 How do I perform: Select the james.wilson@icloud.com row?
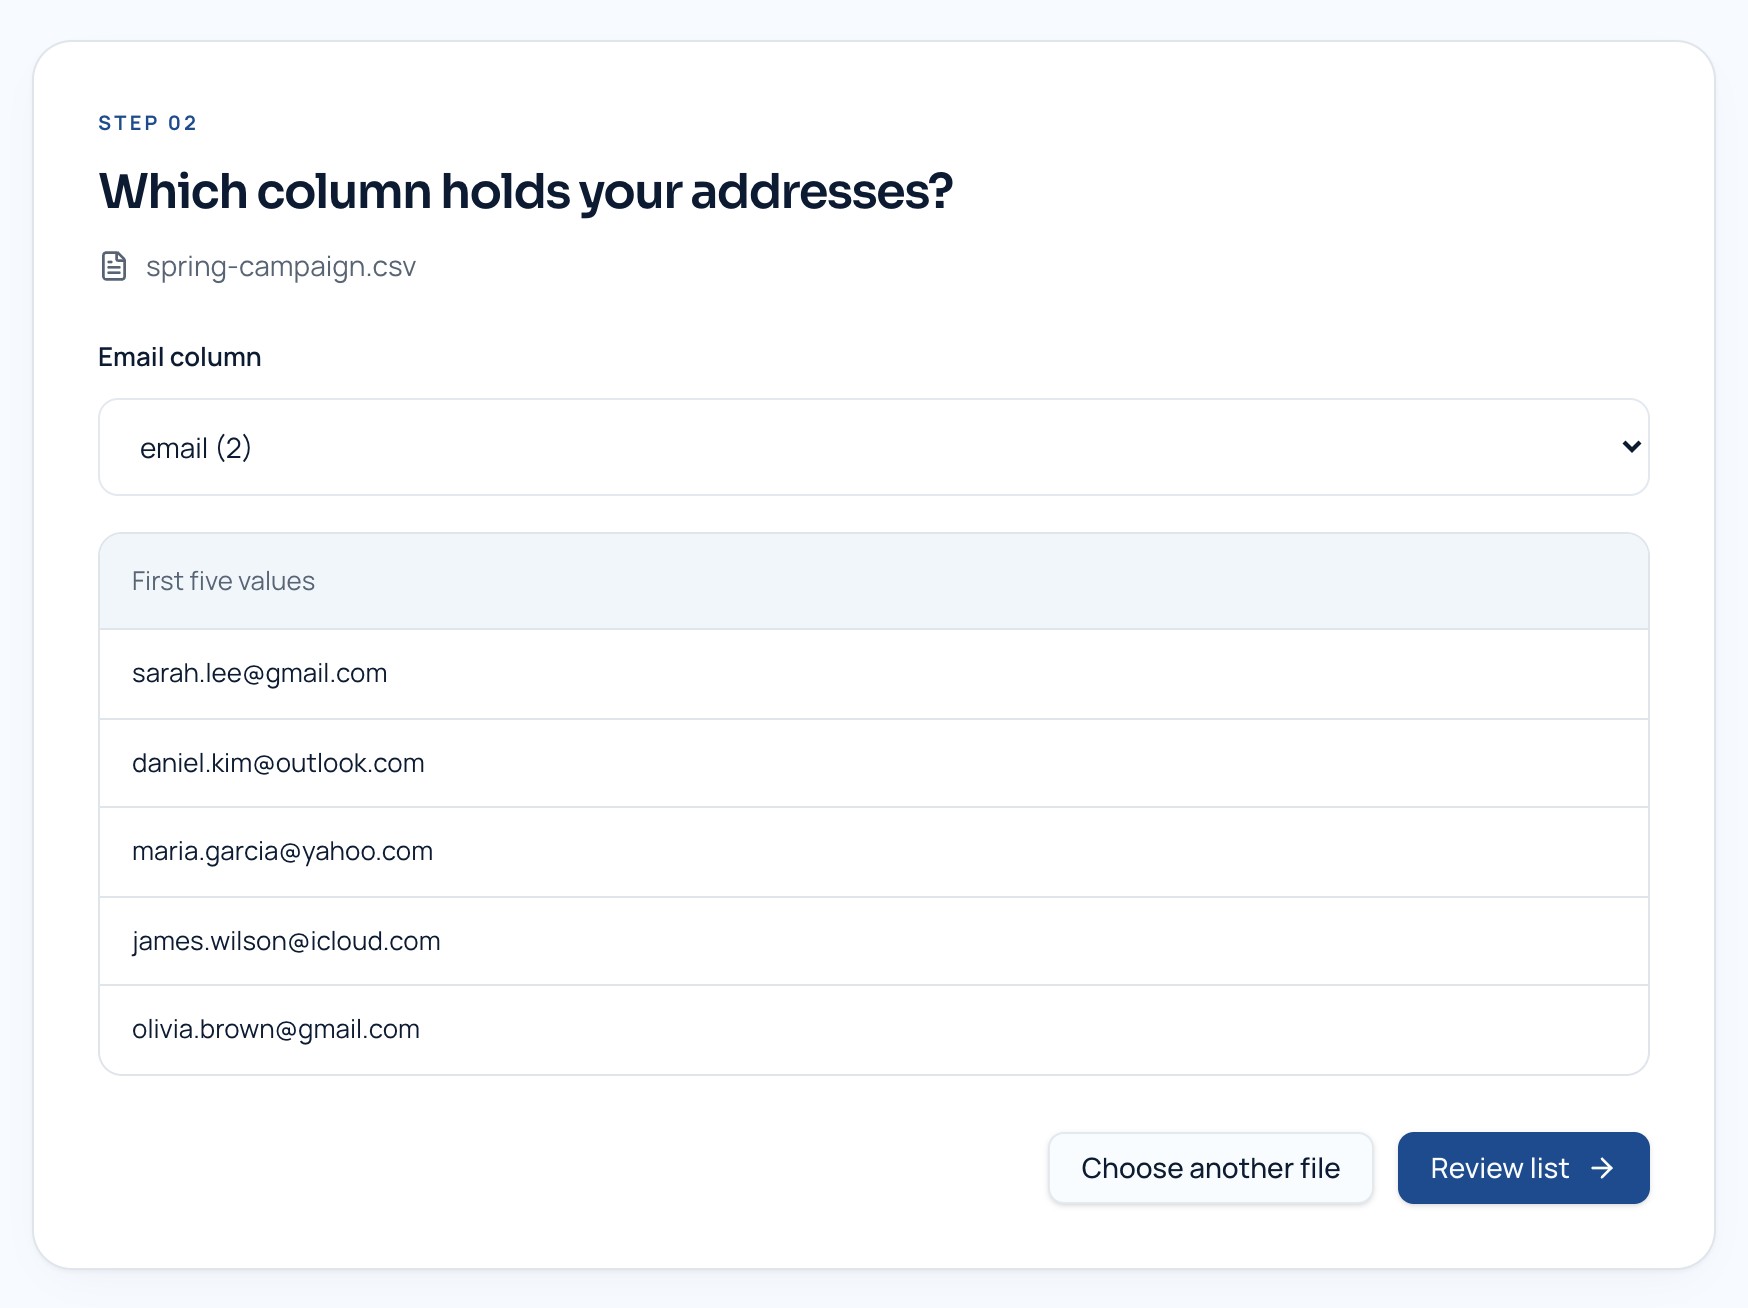[874, 941]
